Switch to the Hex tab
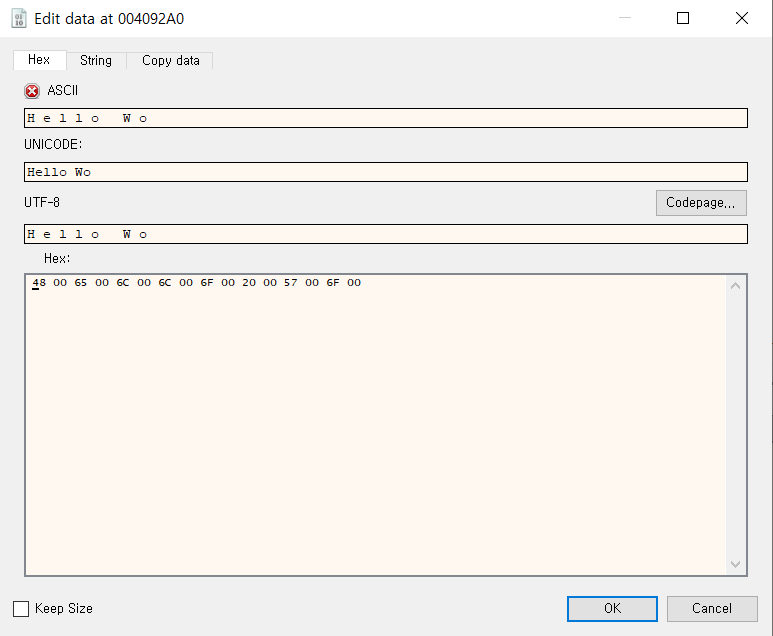This screenshot has width=773, height=636. point(39,60)
